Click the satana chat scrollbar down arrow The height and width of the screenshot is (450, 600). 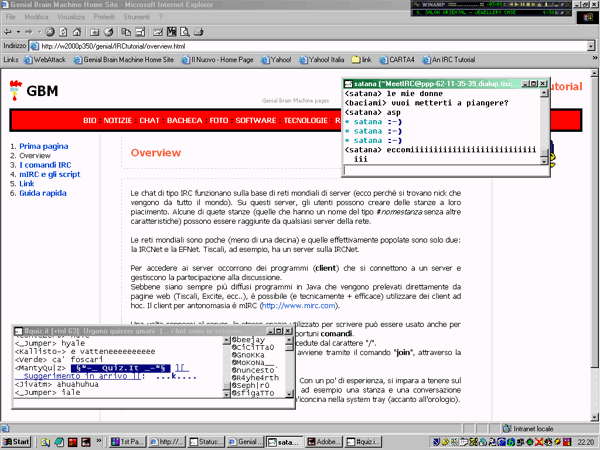[x=545, y=161]
